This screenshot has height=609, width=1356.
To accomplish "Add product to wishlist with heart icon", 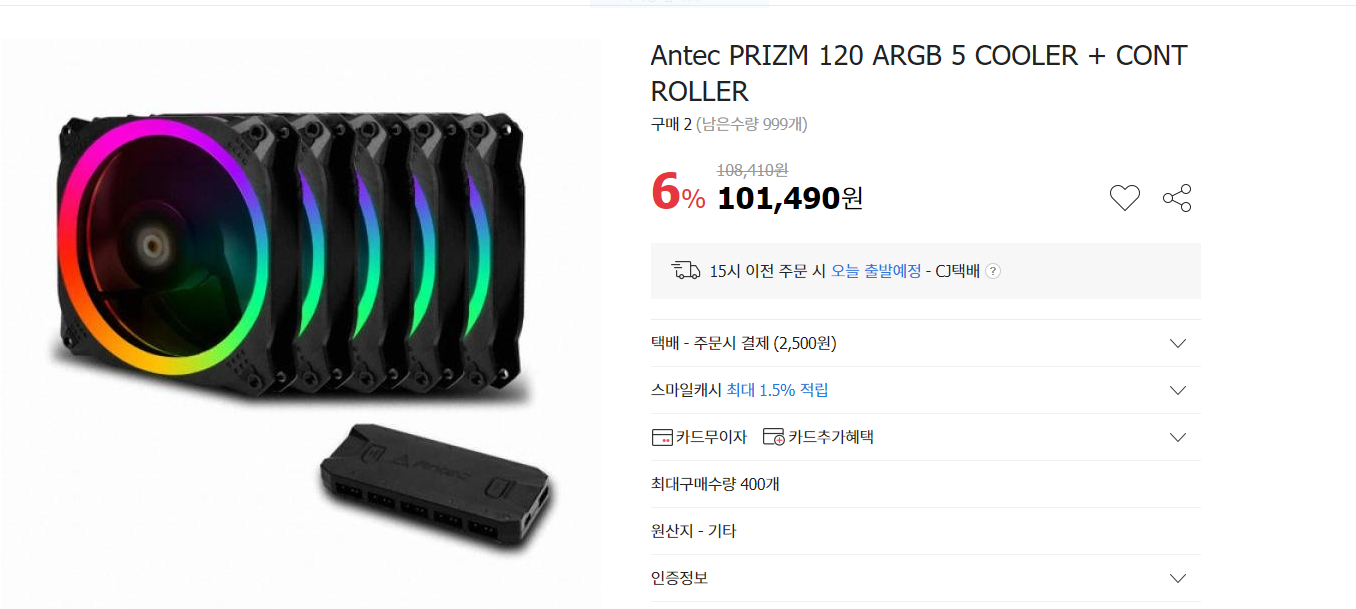I will tap(1125, 198).
